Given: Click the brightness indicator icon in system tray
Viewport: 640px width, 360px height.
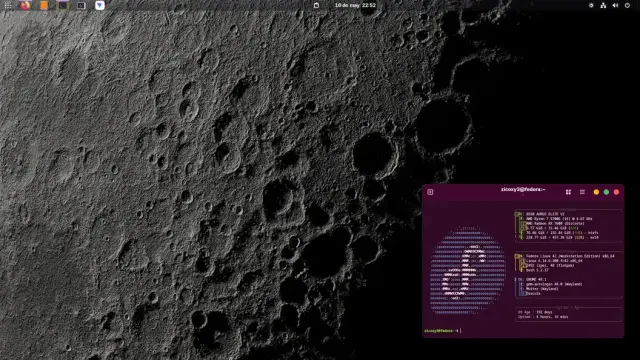Looking at the screenshot, I should pos(591,5).
